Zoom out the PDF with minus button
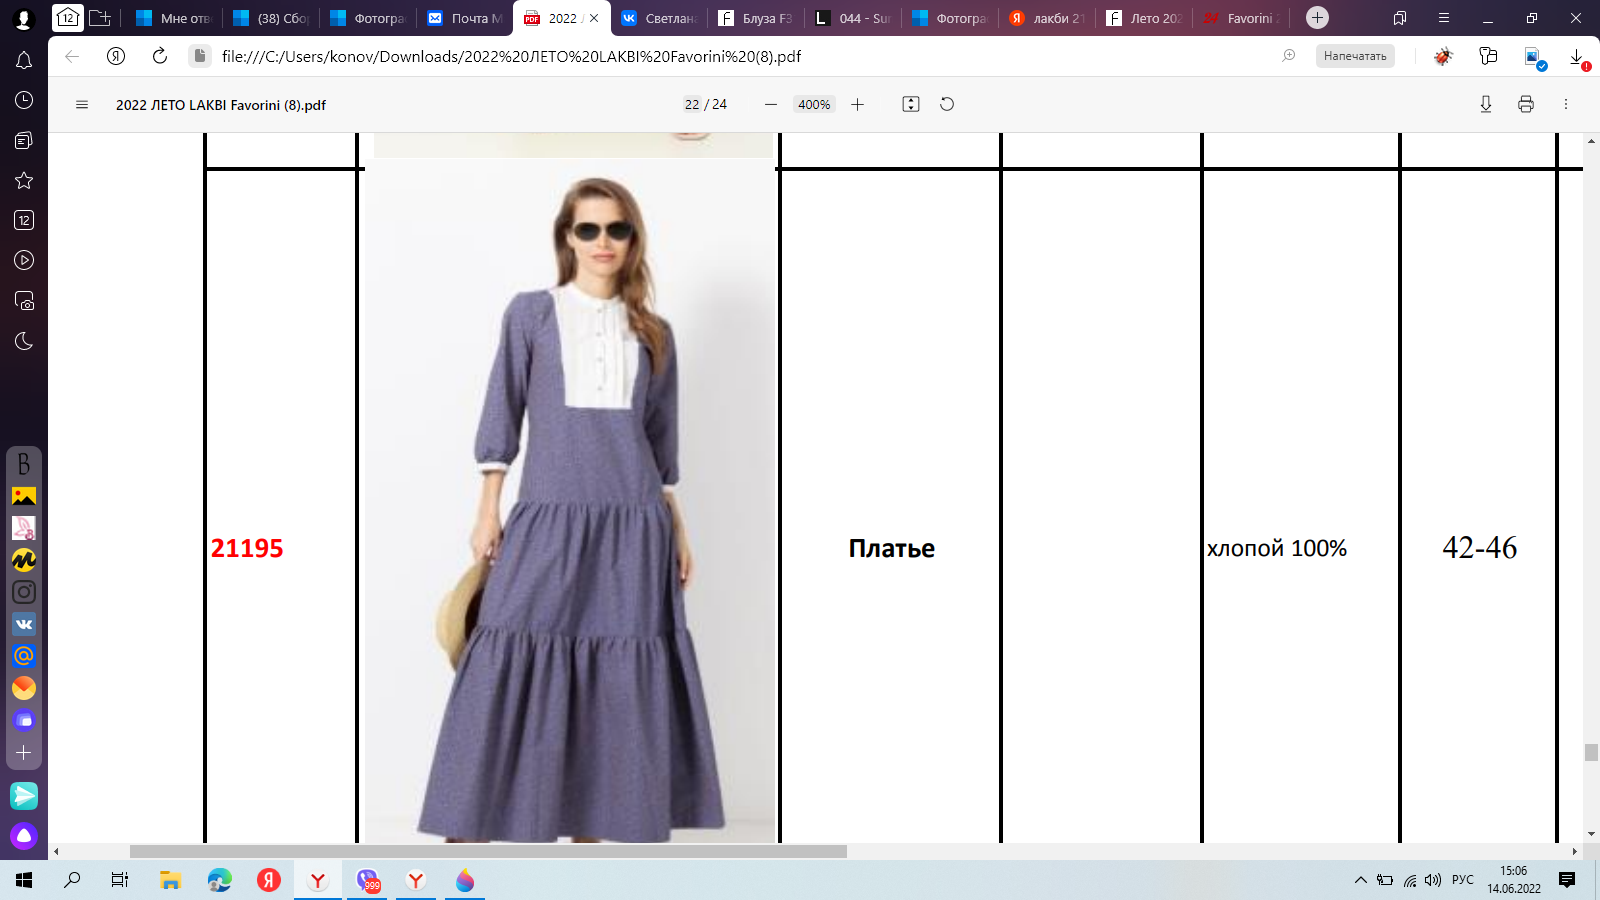The image size is (1600, 900). (771, 105)
